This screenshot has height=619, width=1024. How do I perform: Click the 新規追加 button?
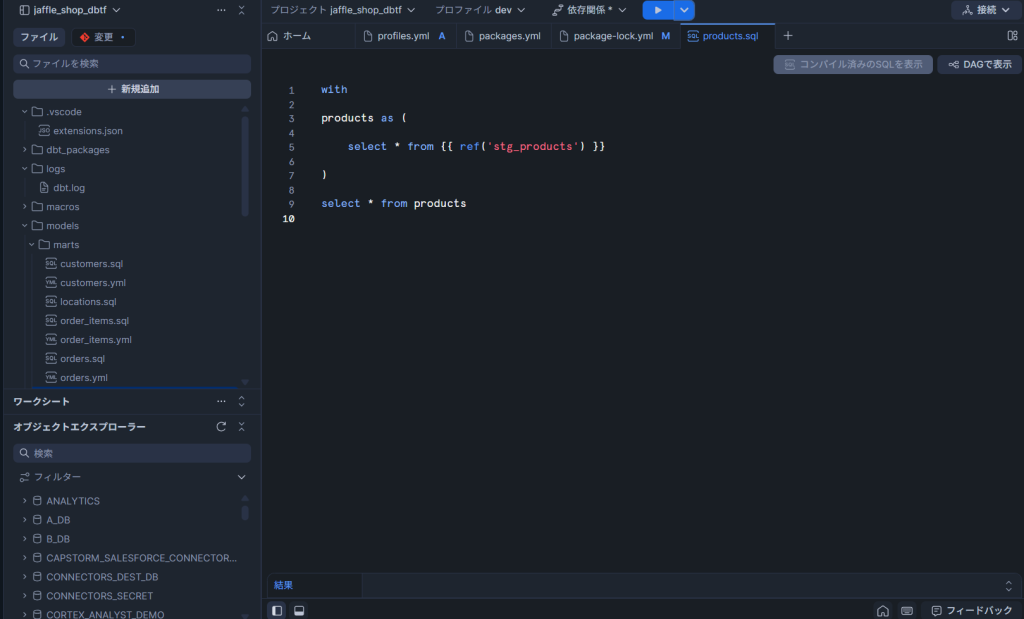132,89
